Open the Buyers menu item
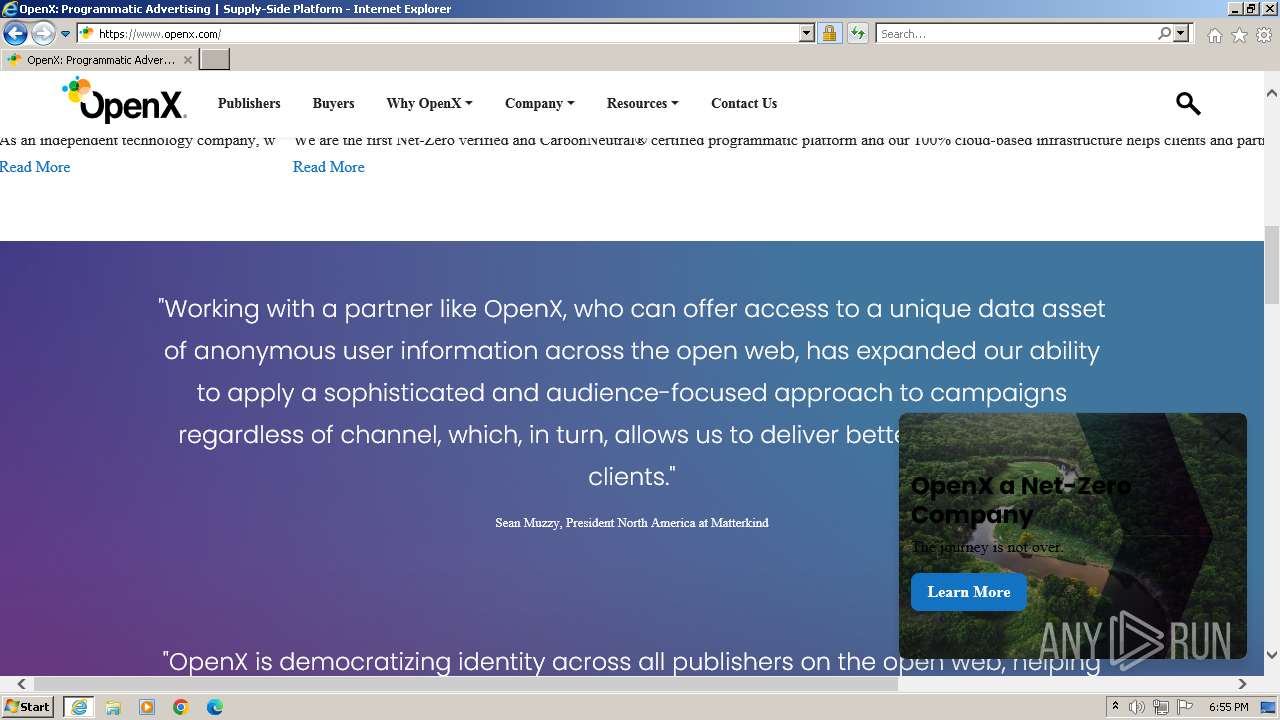Image resolution: width=1280 pixels, height=720 pixels. 333,103
